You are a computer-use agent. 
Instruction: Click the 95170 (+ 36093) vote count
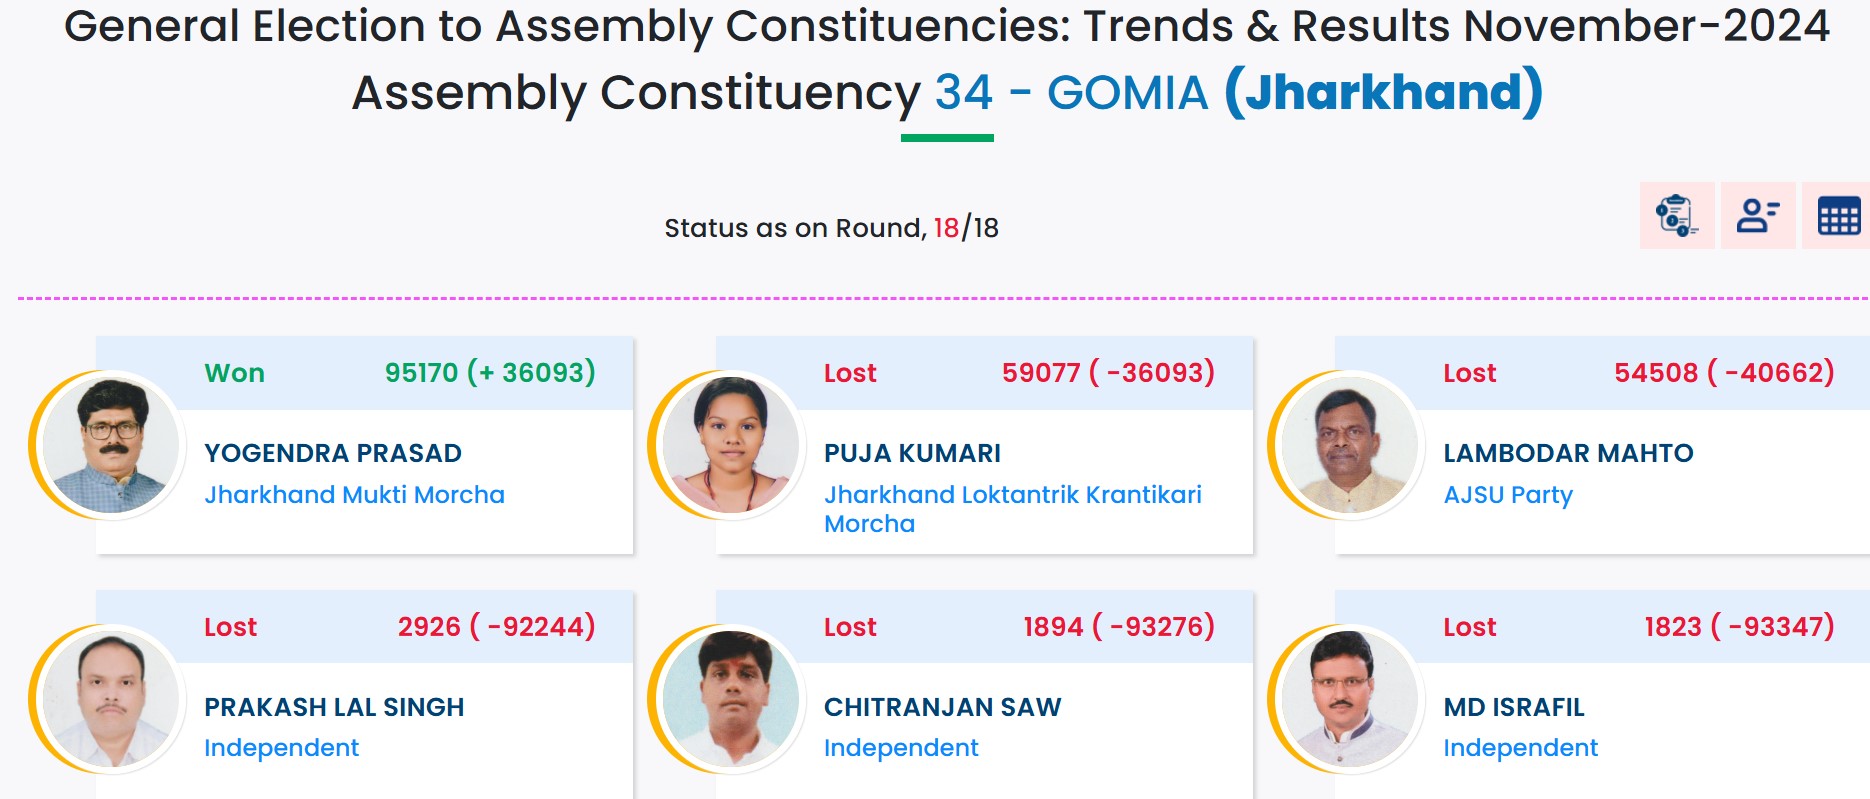coord(490,373)
